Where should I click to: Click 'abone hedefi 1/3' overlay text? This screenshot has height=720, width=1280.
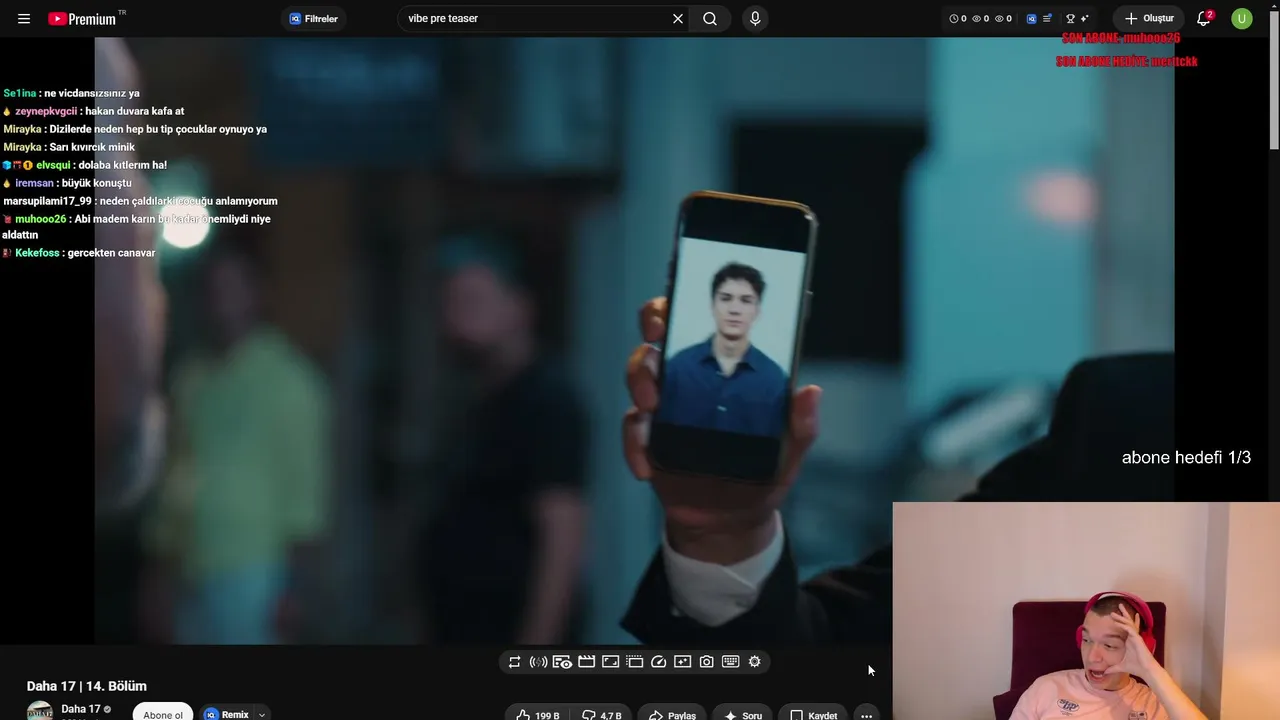(1186, 458)
